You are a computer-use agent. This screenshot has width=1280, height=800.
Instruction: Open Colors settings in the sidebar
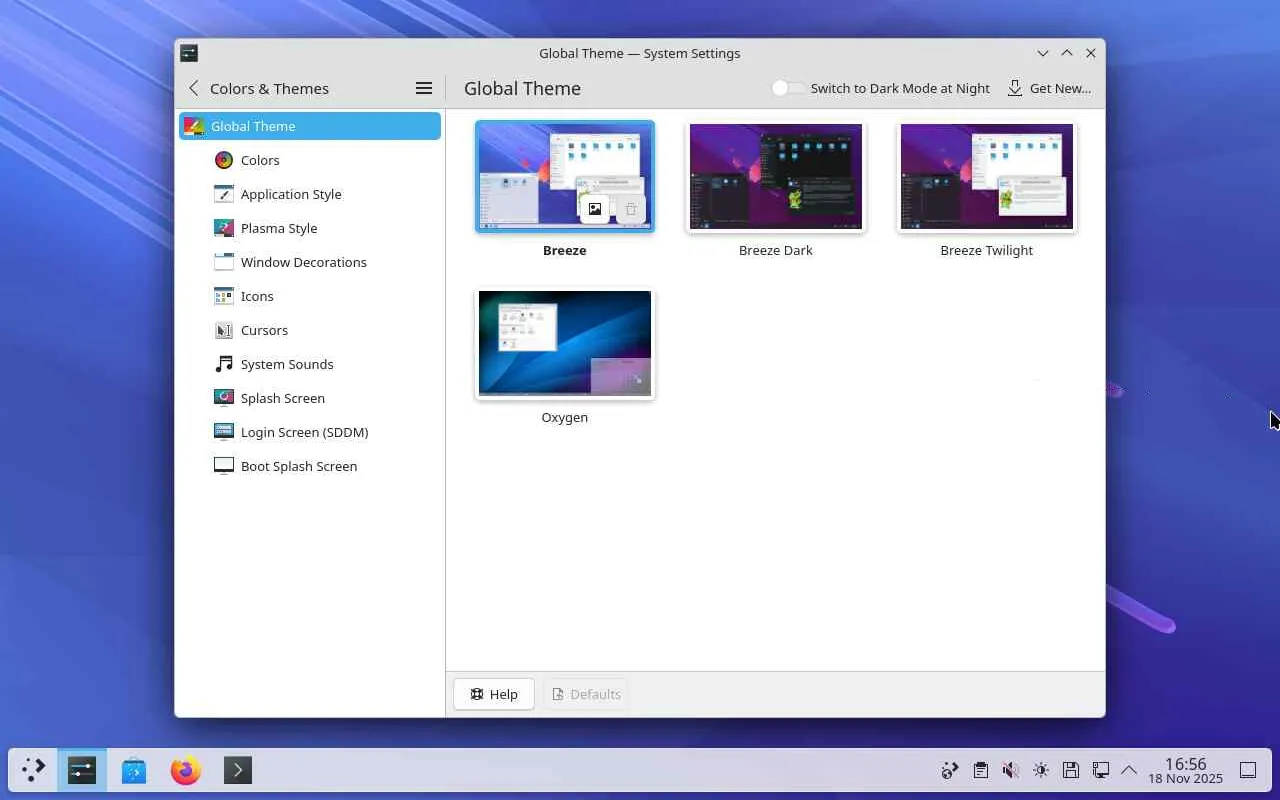pos(310,160)
